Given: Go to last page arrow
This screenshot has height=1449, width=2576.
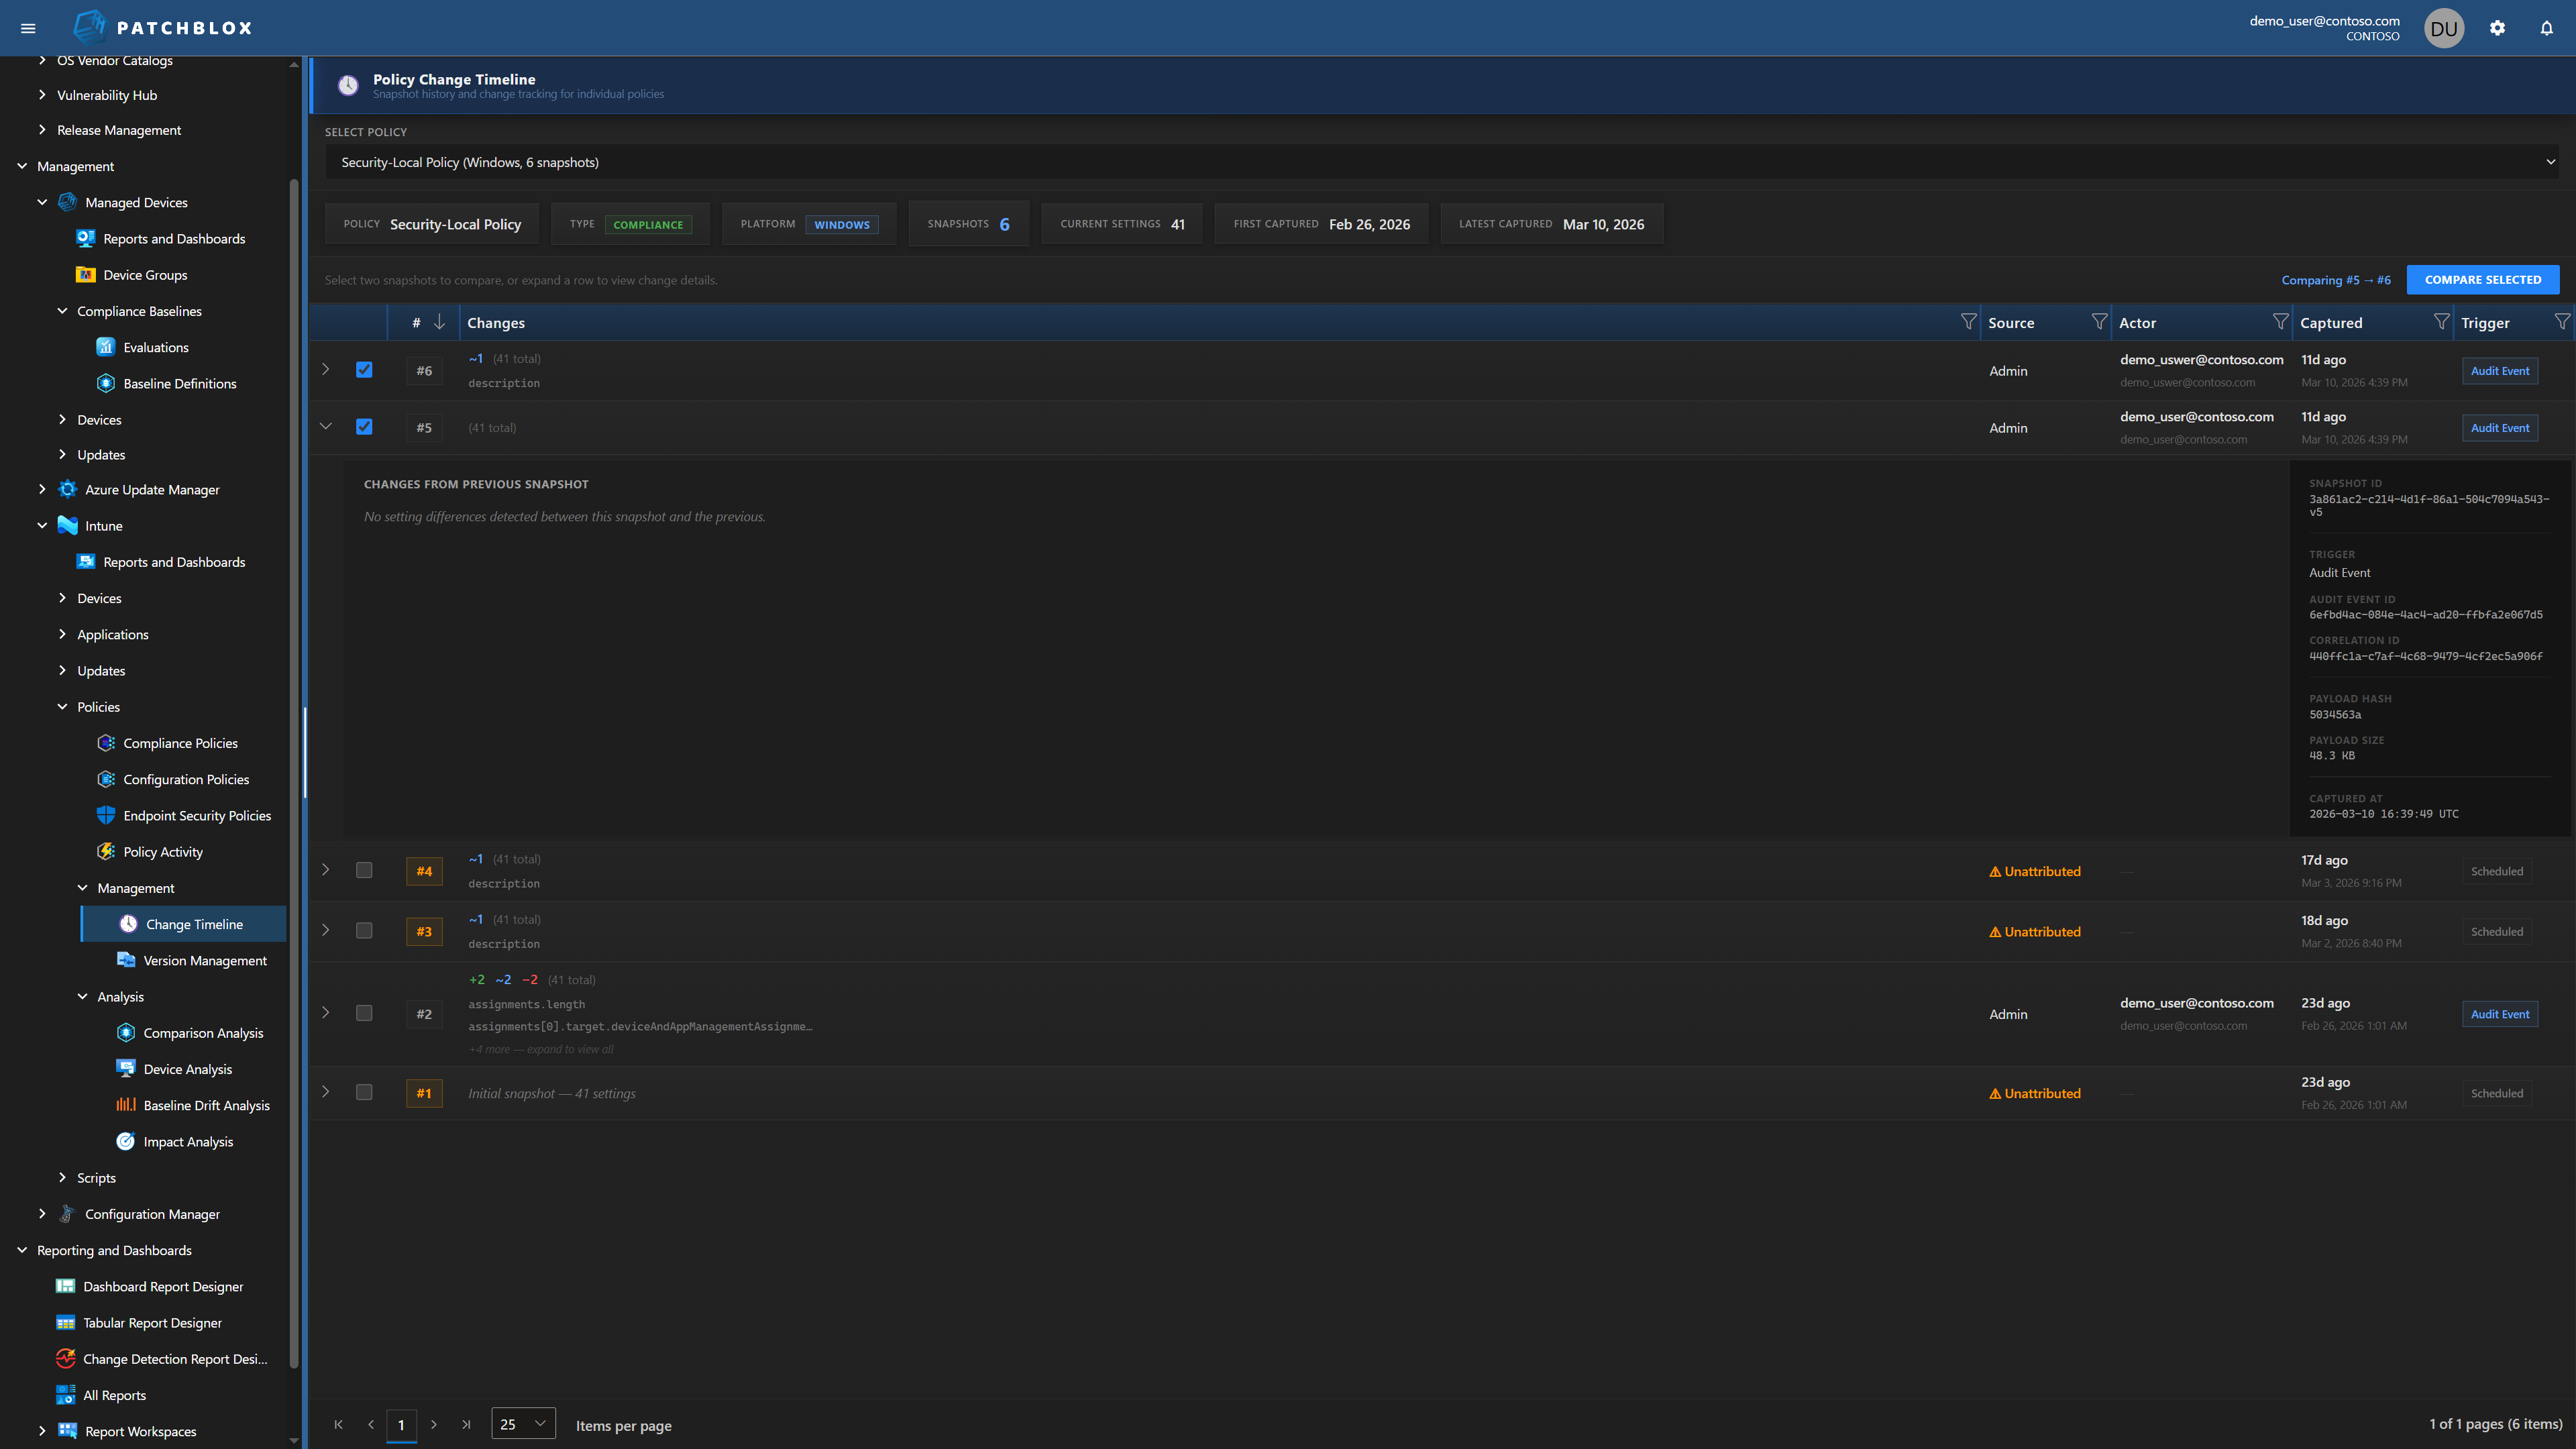Looking at the screenshot, I should point(466,1424).
